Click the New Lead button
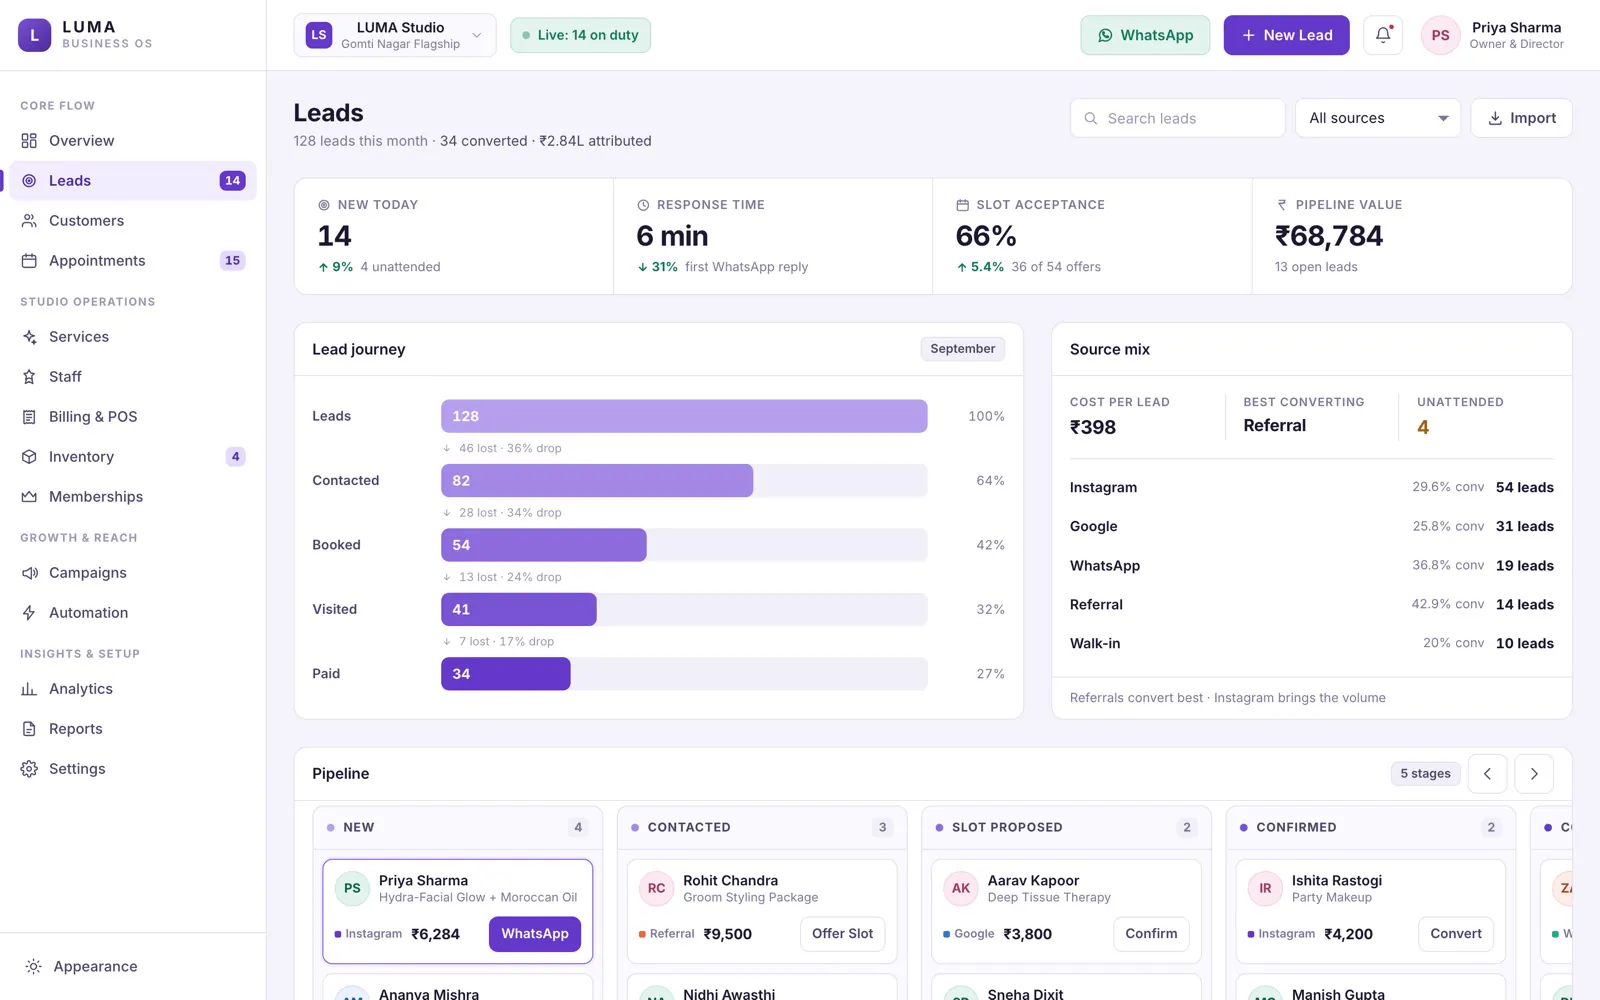The width and height of the screenshot is (1600, 1000). point(1286,35)
